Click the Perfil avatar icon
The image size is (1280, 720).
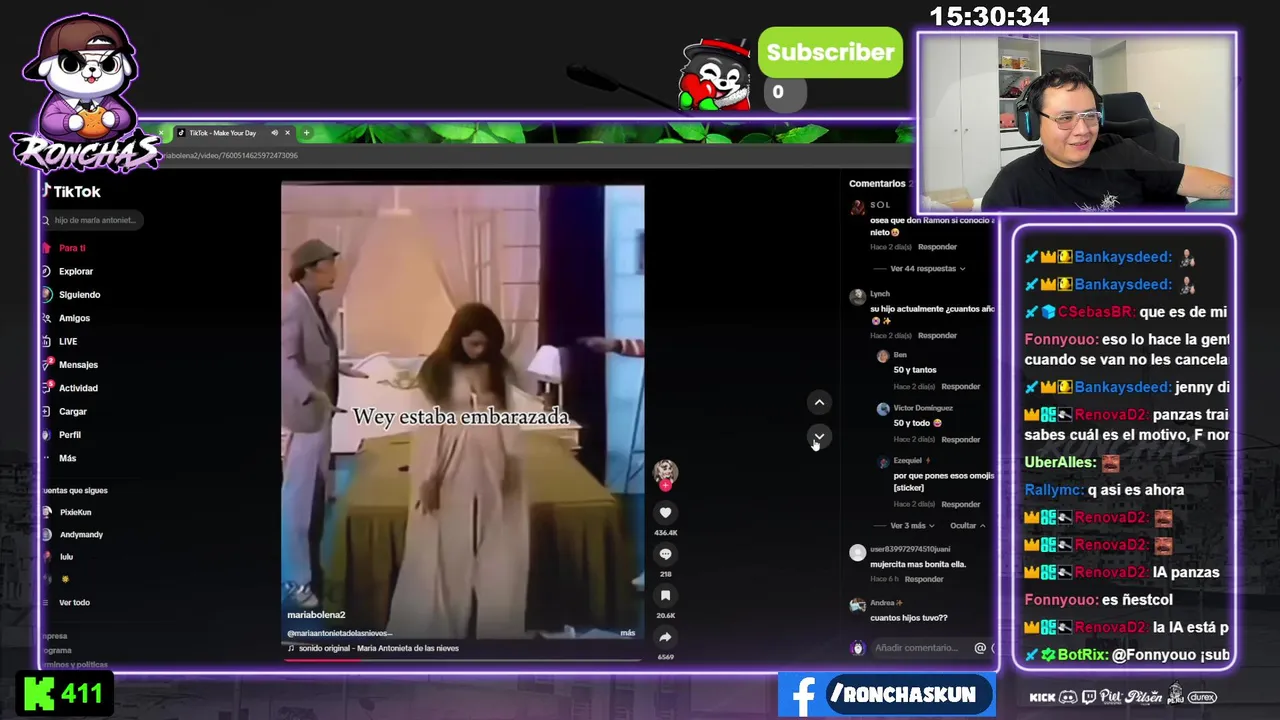pos(46,435)
